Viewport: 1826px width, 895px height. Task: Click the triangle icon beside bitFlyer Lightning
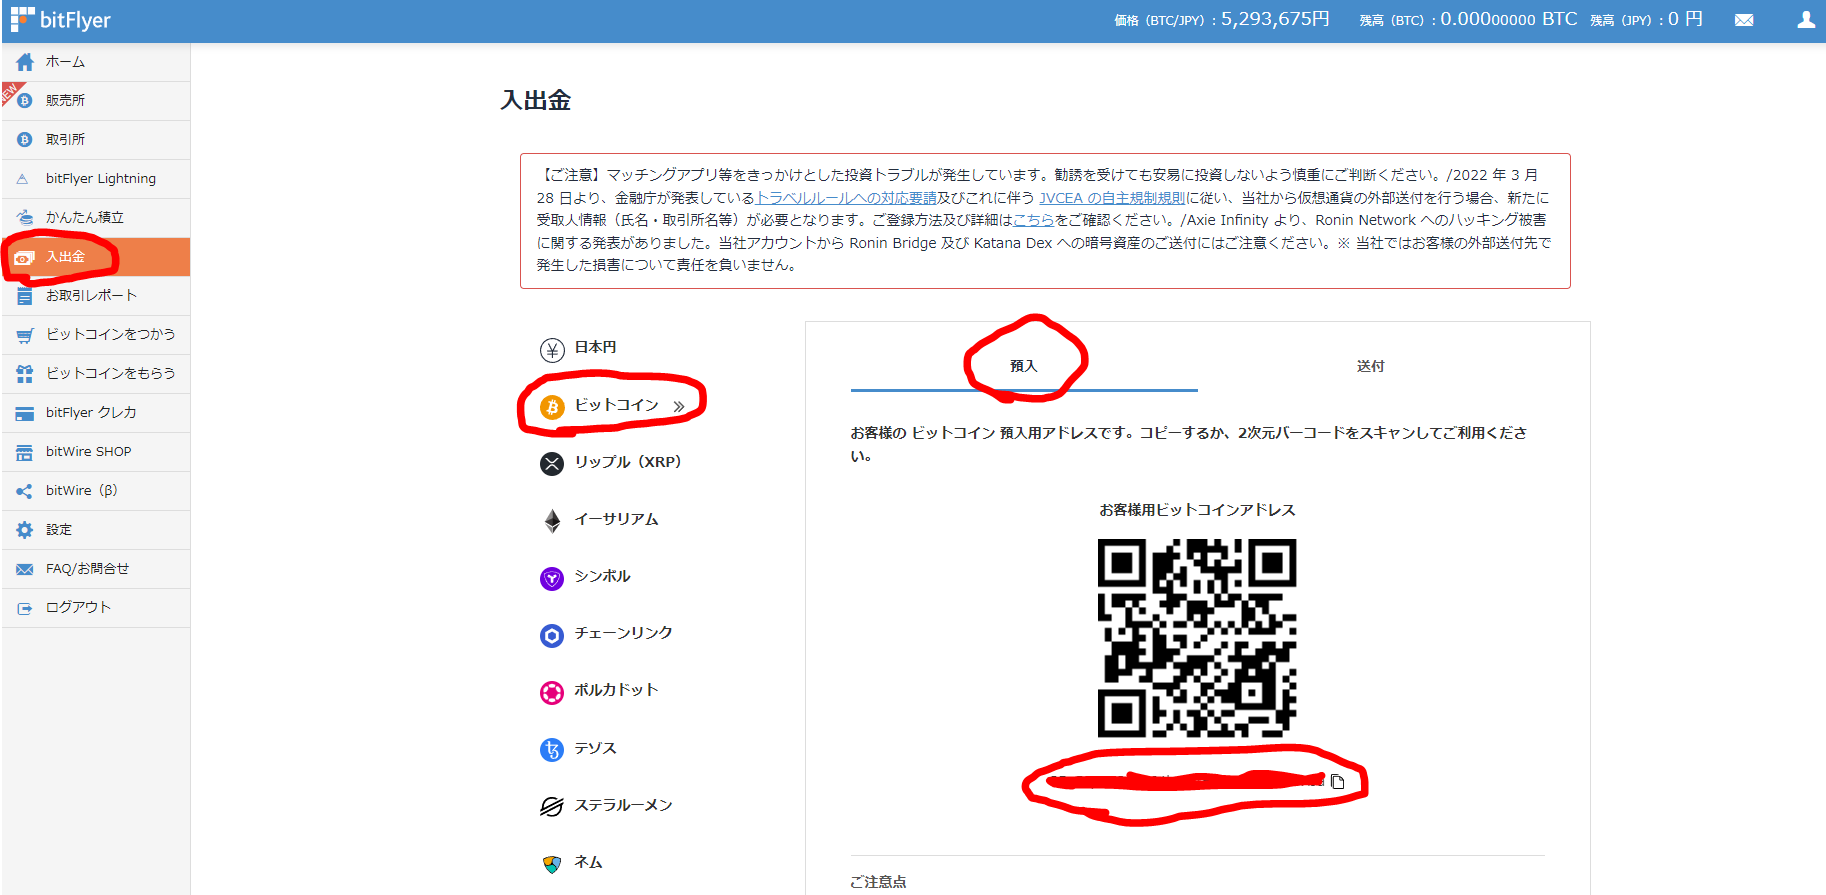click(23, 179)
